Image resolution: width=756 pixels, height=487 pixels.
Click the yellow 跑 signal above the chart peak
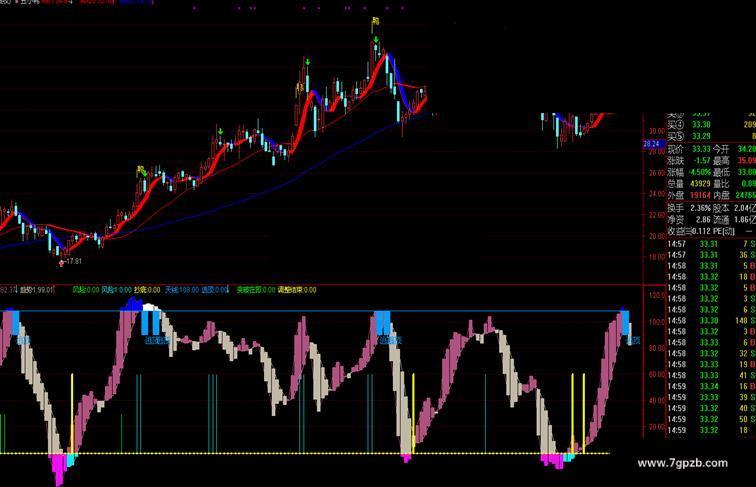(x=375, y=22)
